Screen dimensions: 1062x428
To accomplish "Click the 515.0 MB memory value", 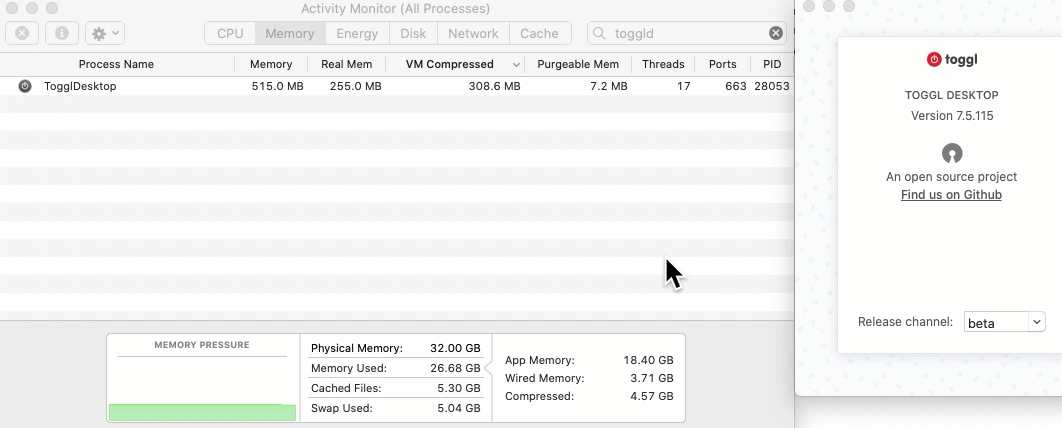I will (x=277, y=86).
